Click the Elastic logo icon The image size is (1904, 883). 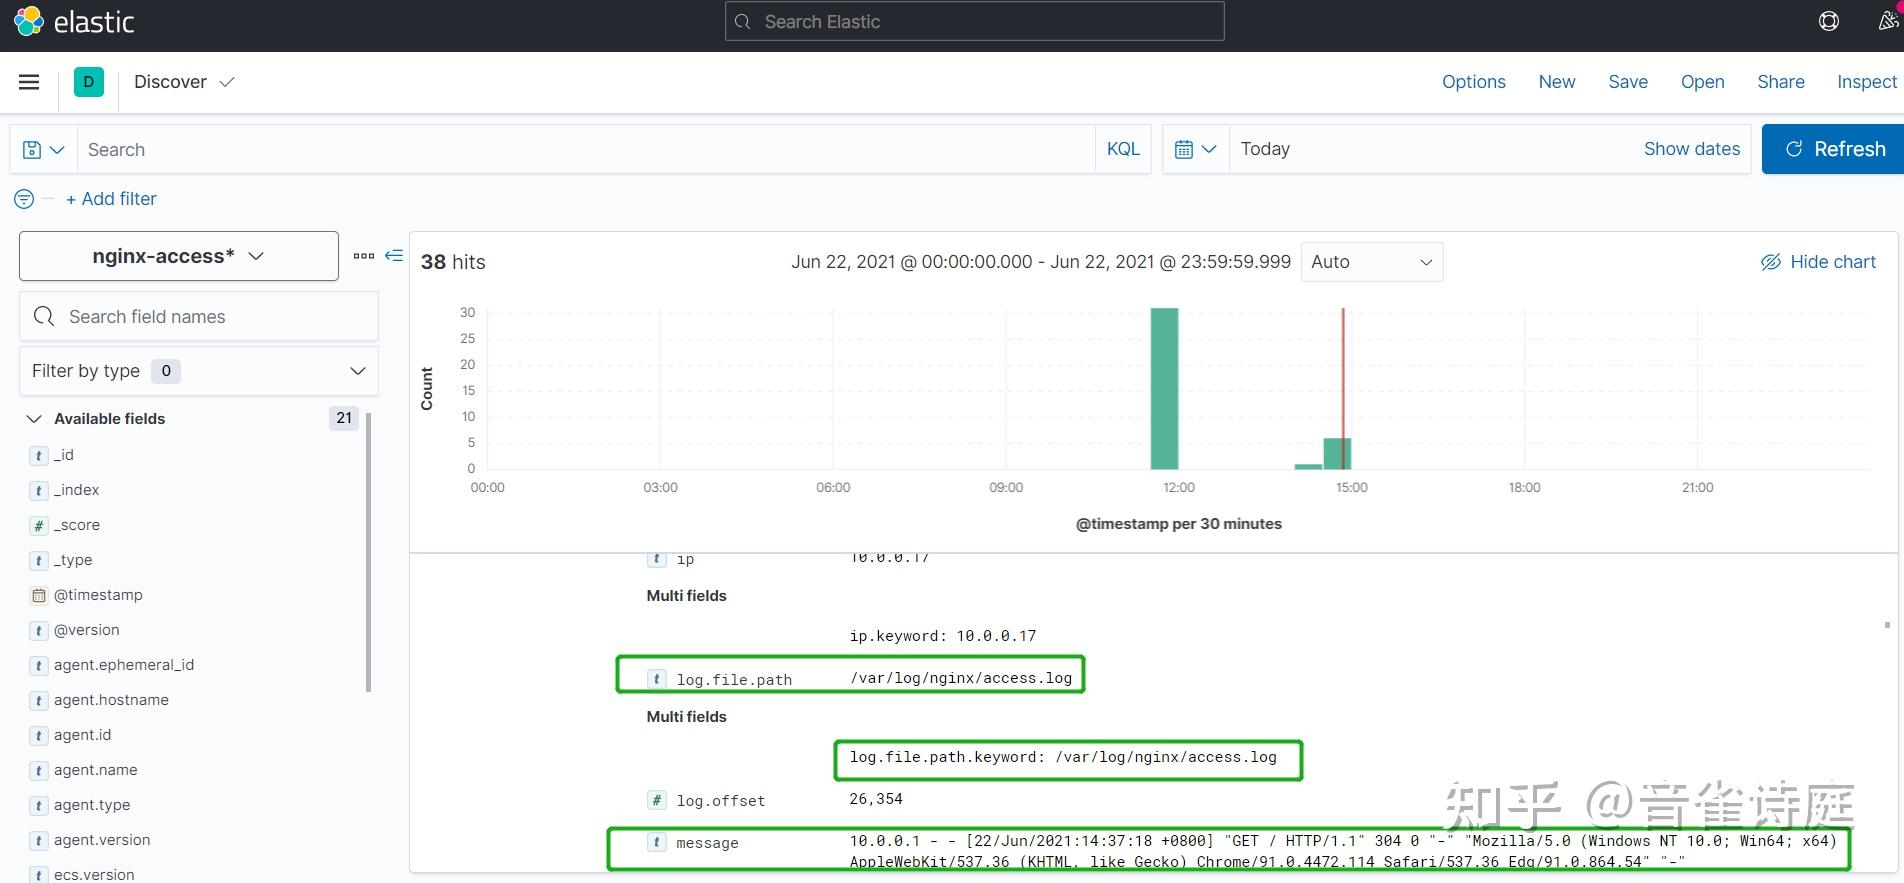[x=29, y=21]
